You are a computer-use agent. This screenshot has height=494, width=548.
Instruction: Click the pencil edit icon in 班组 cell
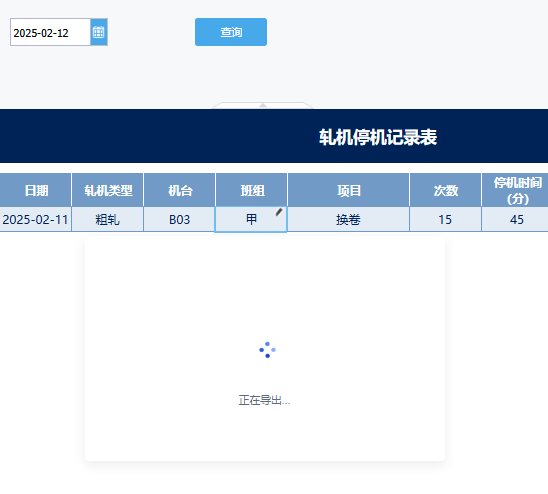279,212
